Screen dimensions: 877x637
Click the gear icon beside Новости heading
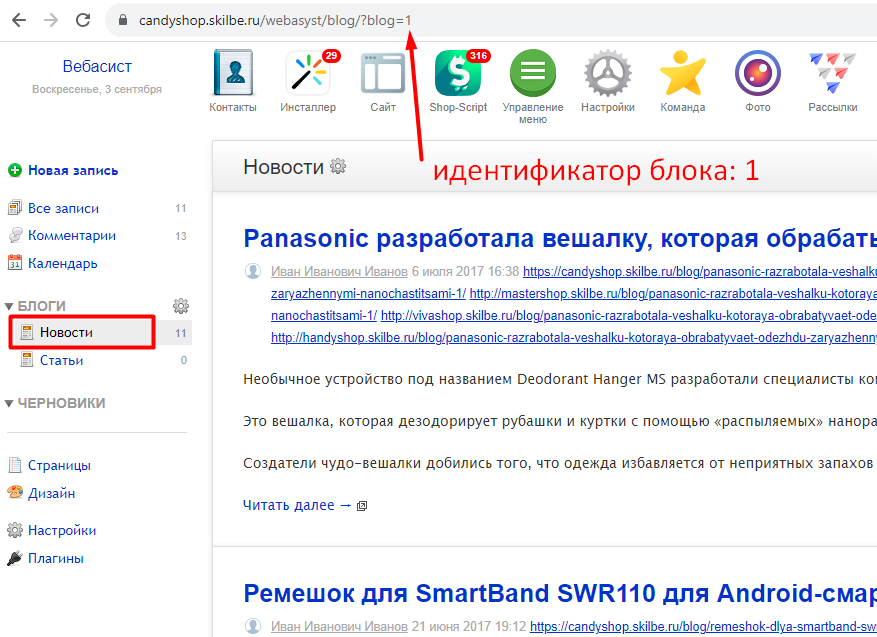[x=338, y=167]
